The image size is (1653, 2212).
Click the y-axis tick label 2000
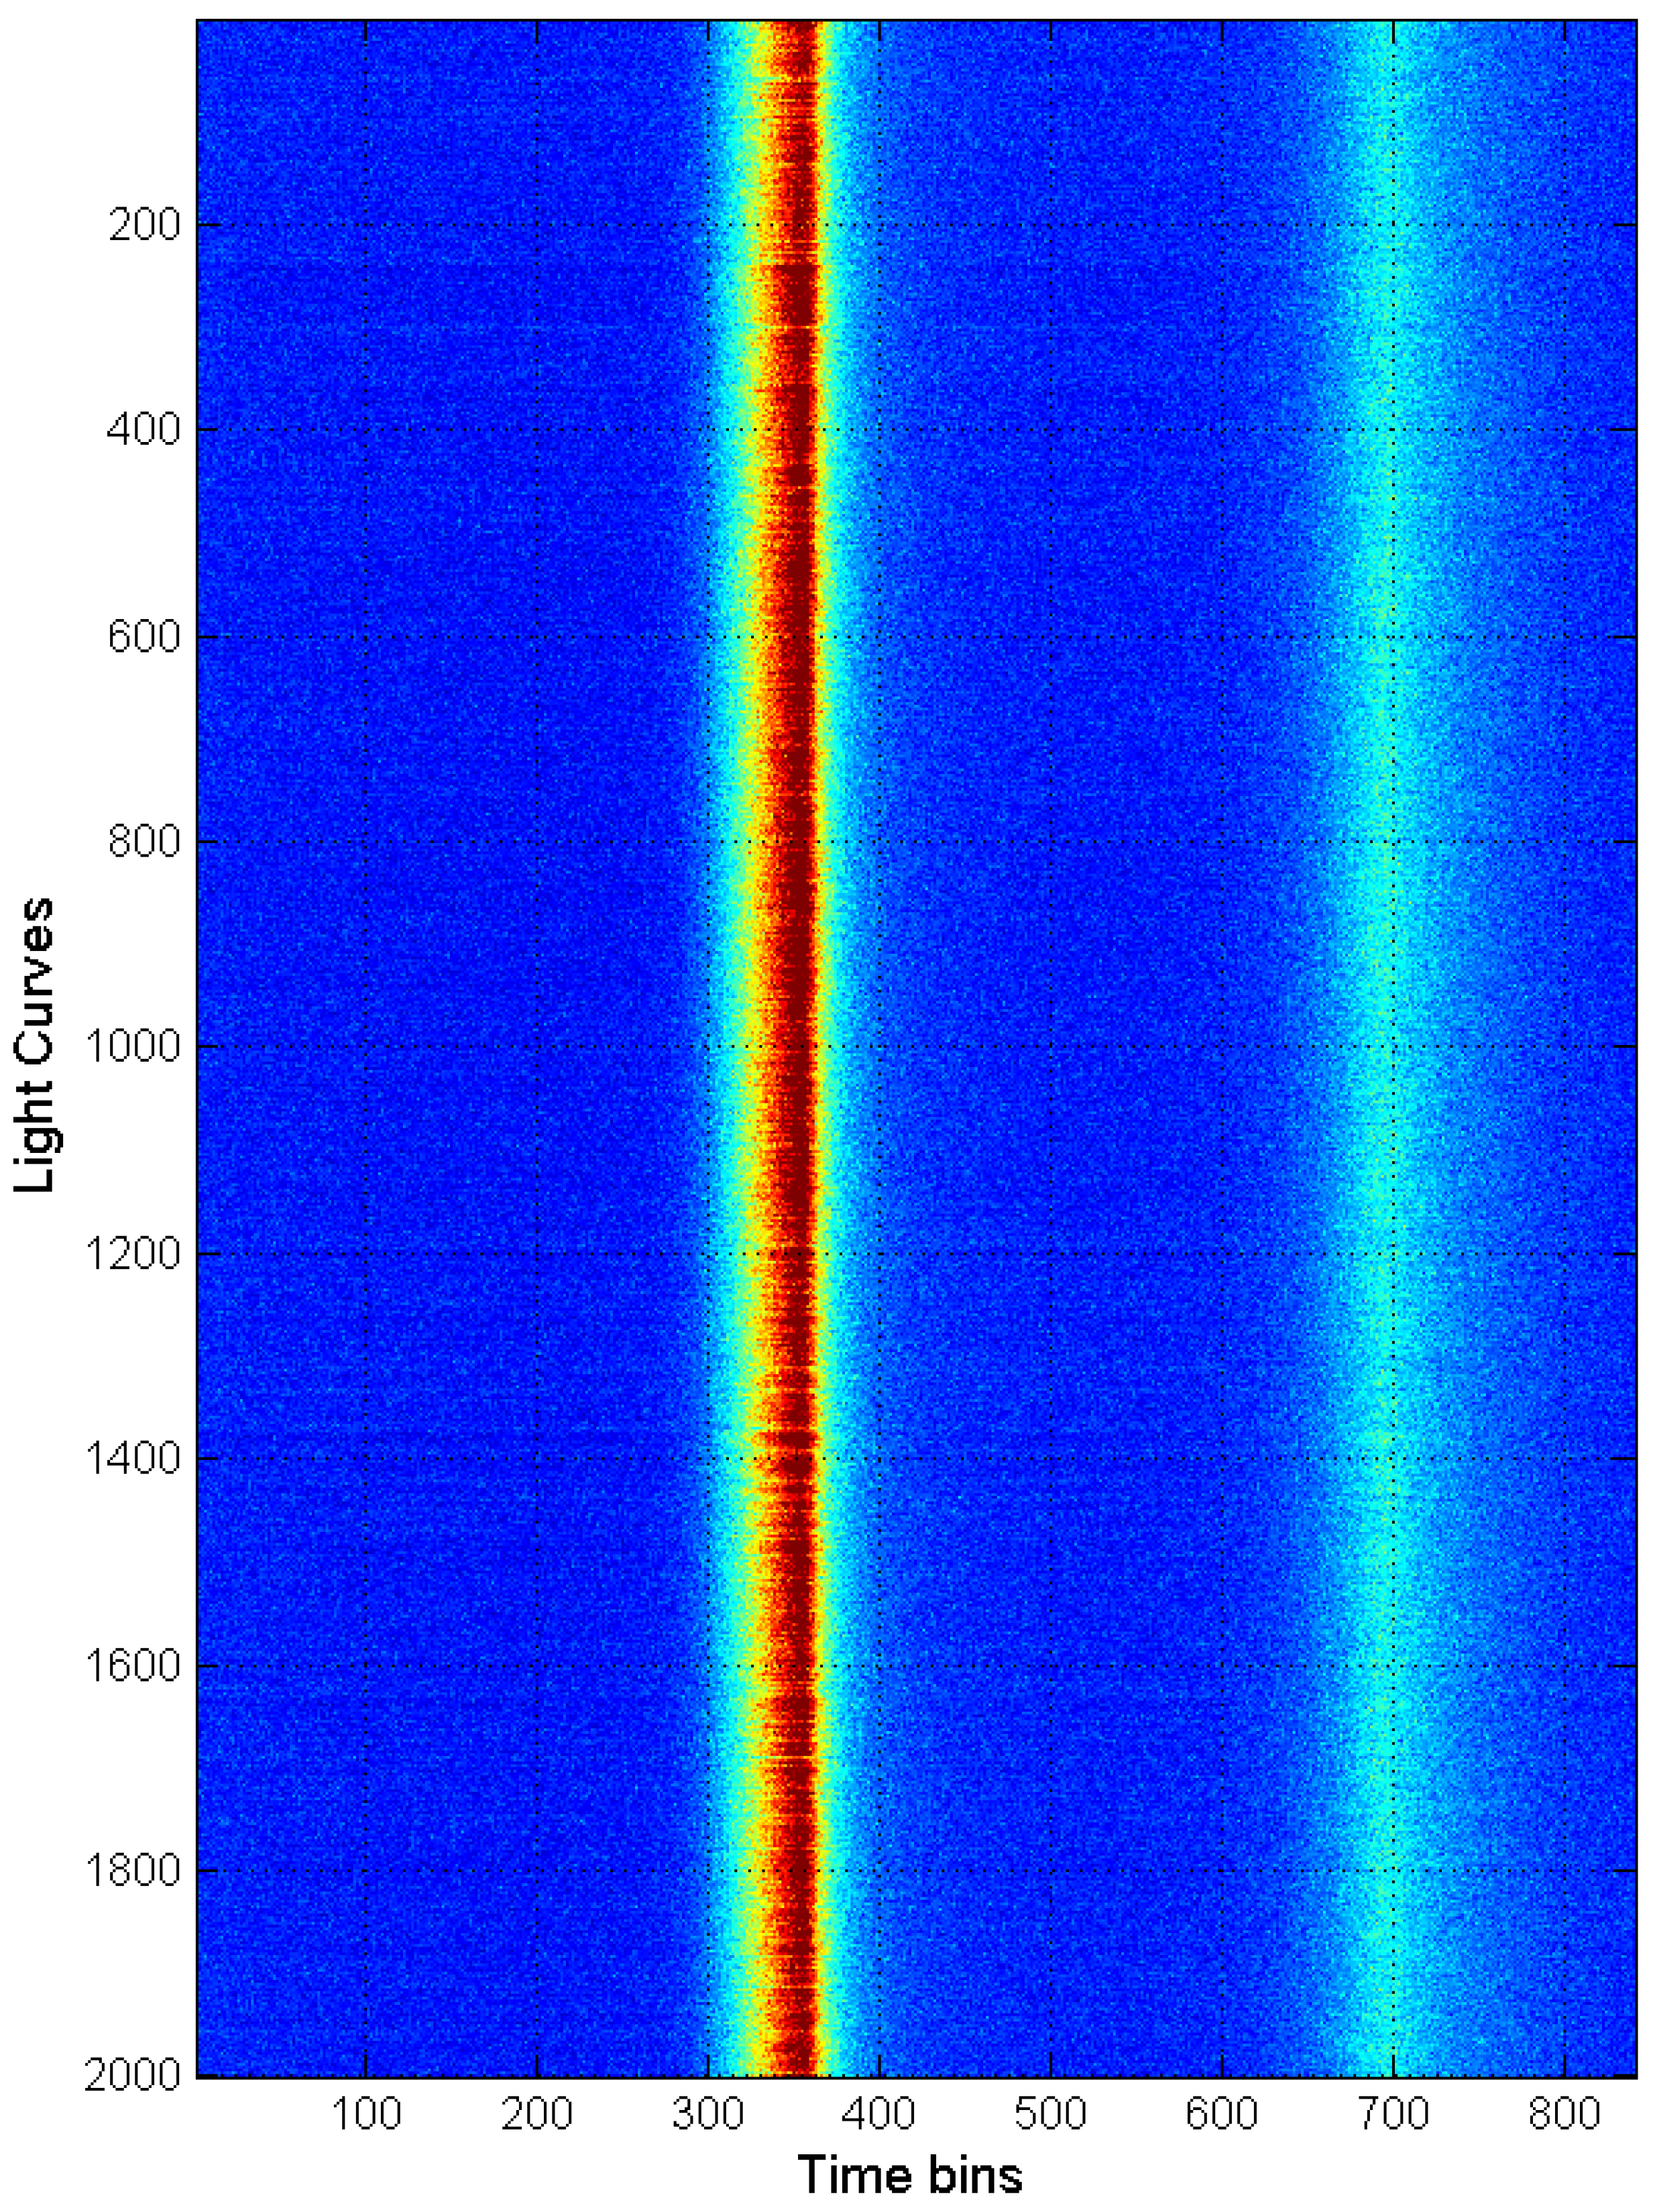click(x=133, y=2076)
